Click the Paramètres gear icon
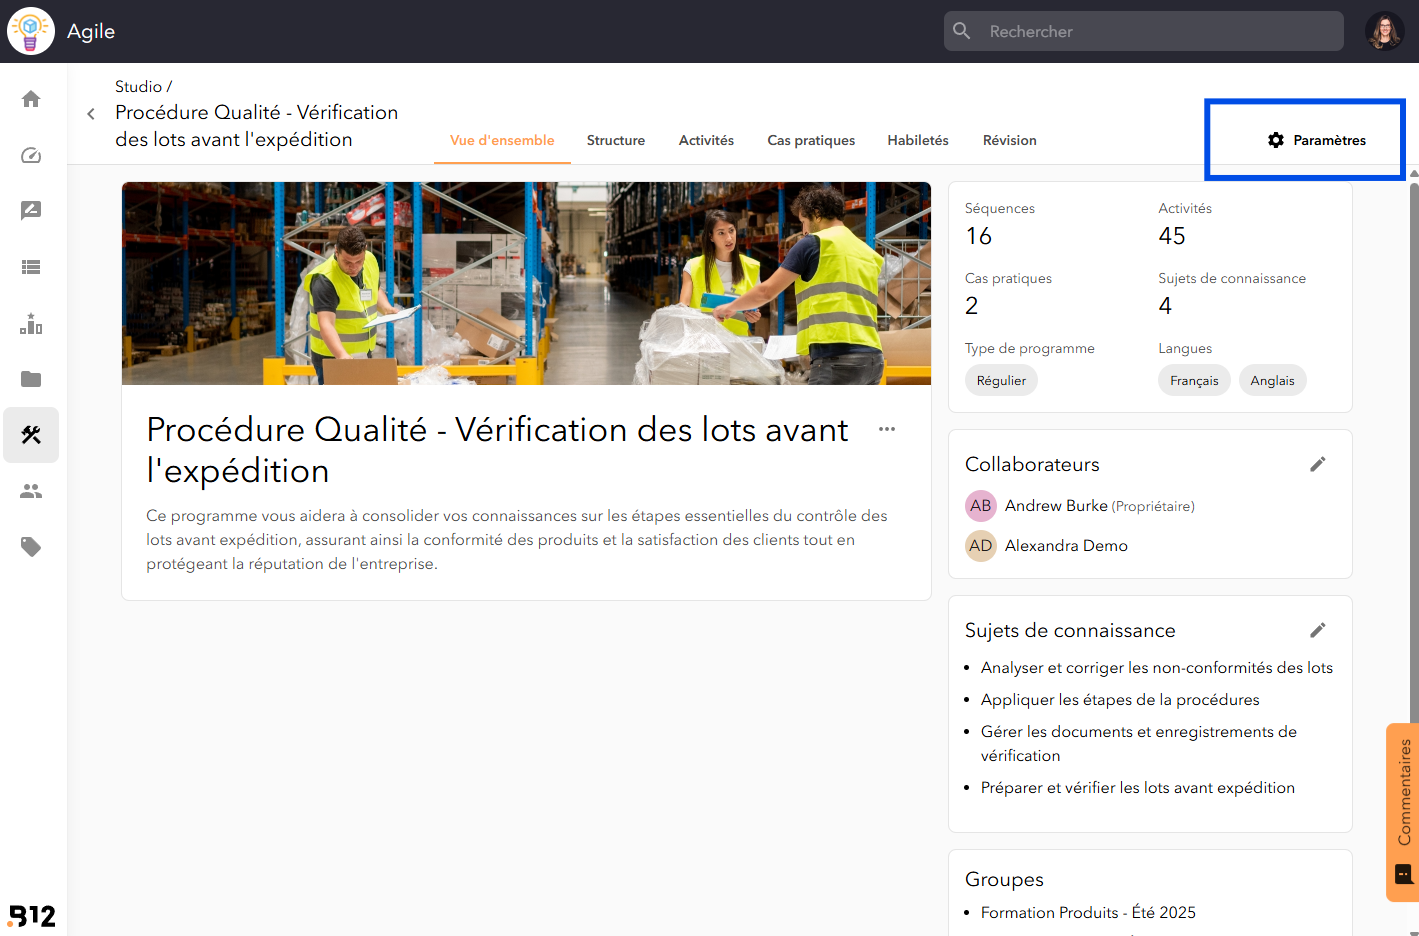This screenshot has width=1419, height=936. (1276, 140)
